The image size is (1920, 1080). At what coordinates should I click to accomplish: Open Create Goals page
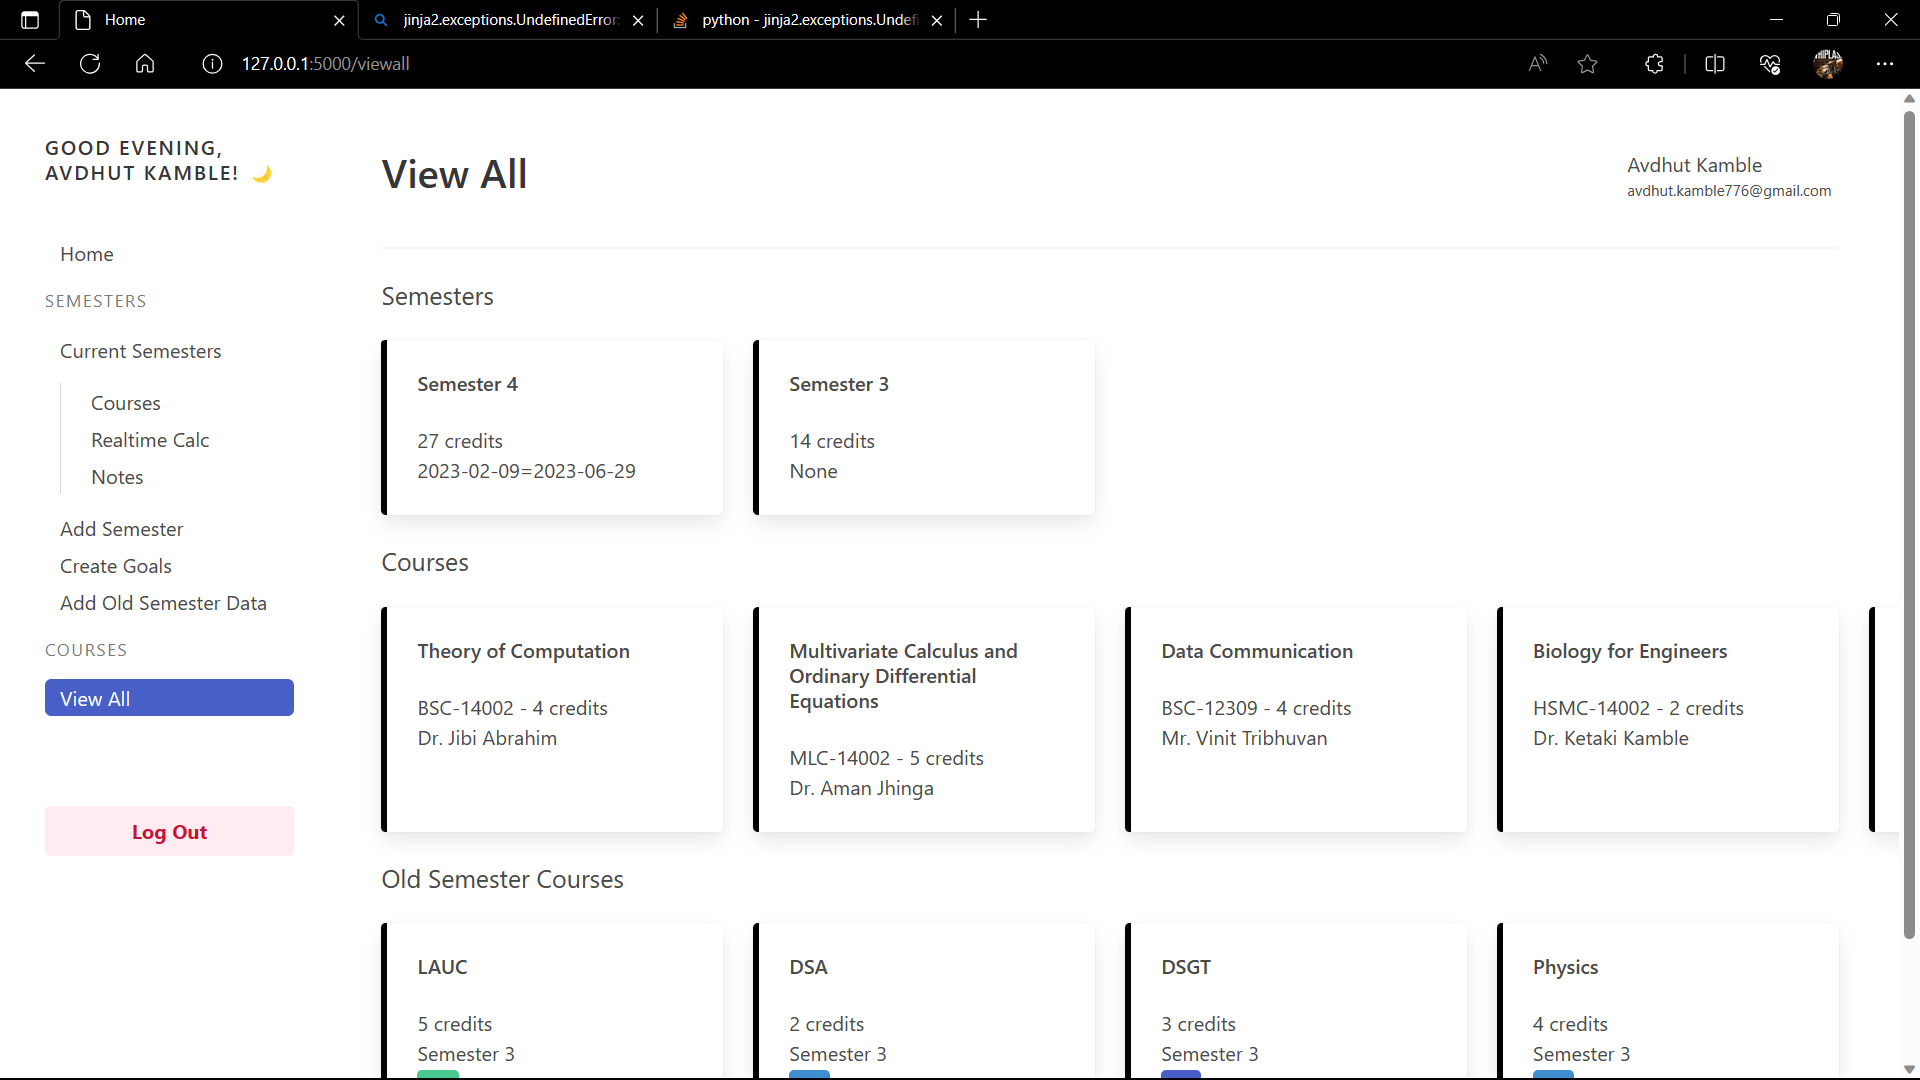(x=115, y=566)
